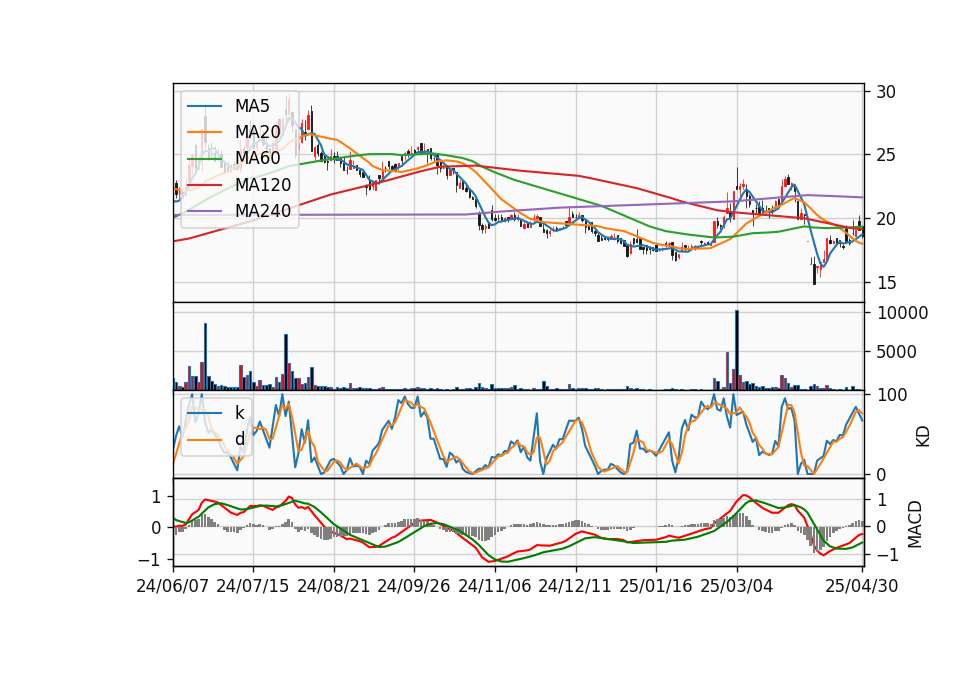This screenshot has height=690, width=960.
Task: Click the purple MA240 legend line sample
Action: pos(204,211)
